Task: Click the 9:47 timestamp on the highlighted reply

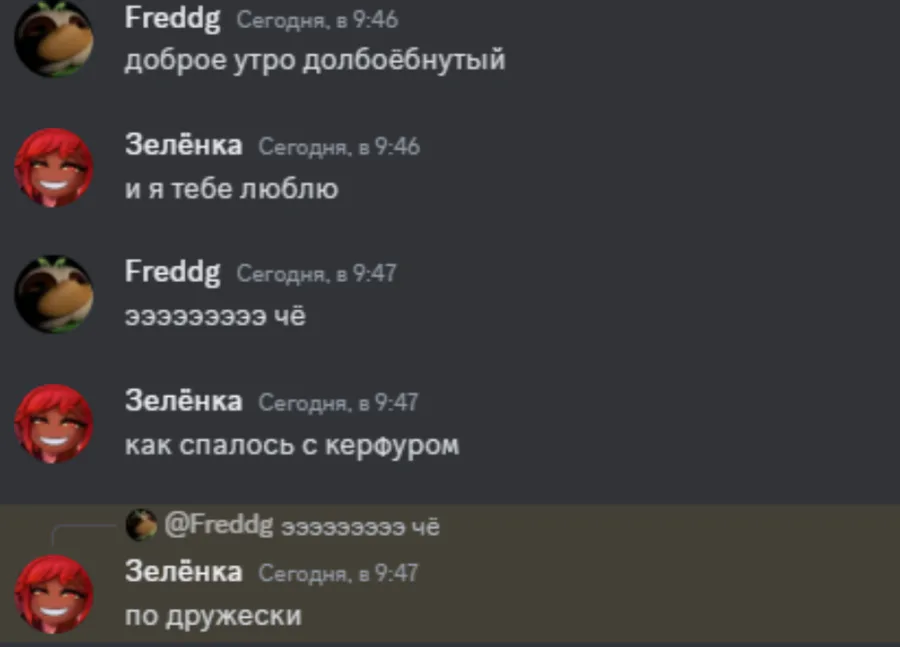Action: coord(339,573)
